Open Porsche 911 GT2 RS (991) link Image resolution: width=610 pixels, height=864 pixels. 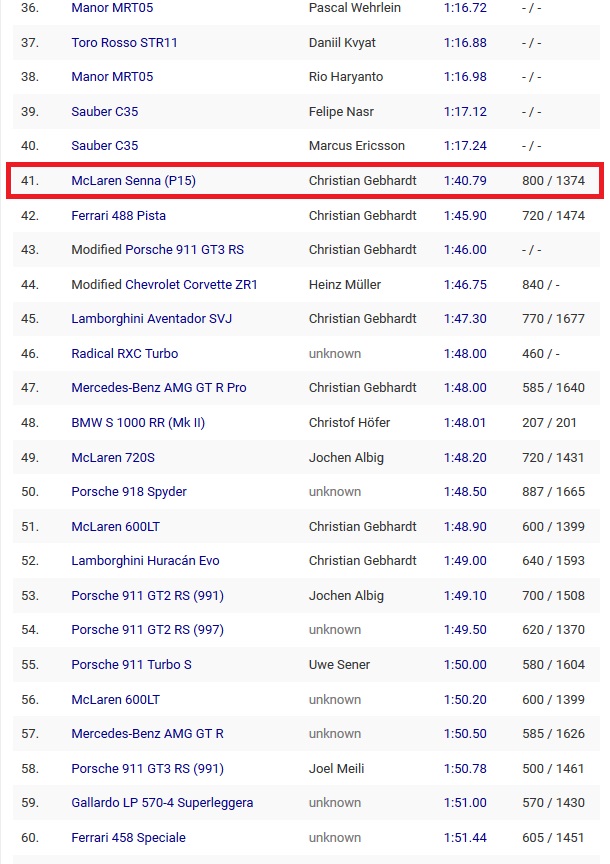click(x=147, y=596)
